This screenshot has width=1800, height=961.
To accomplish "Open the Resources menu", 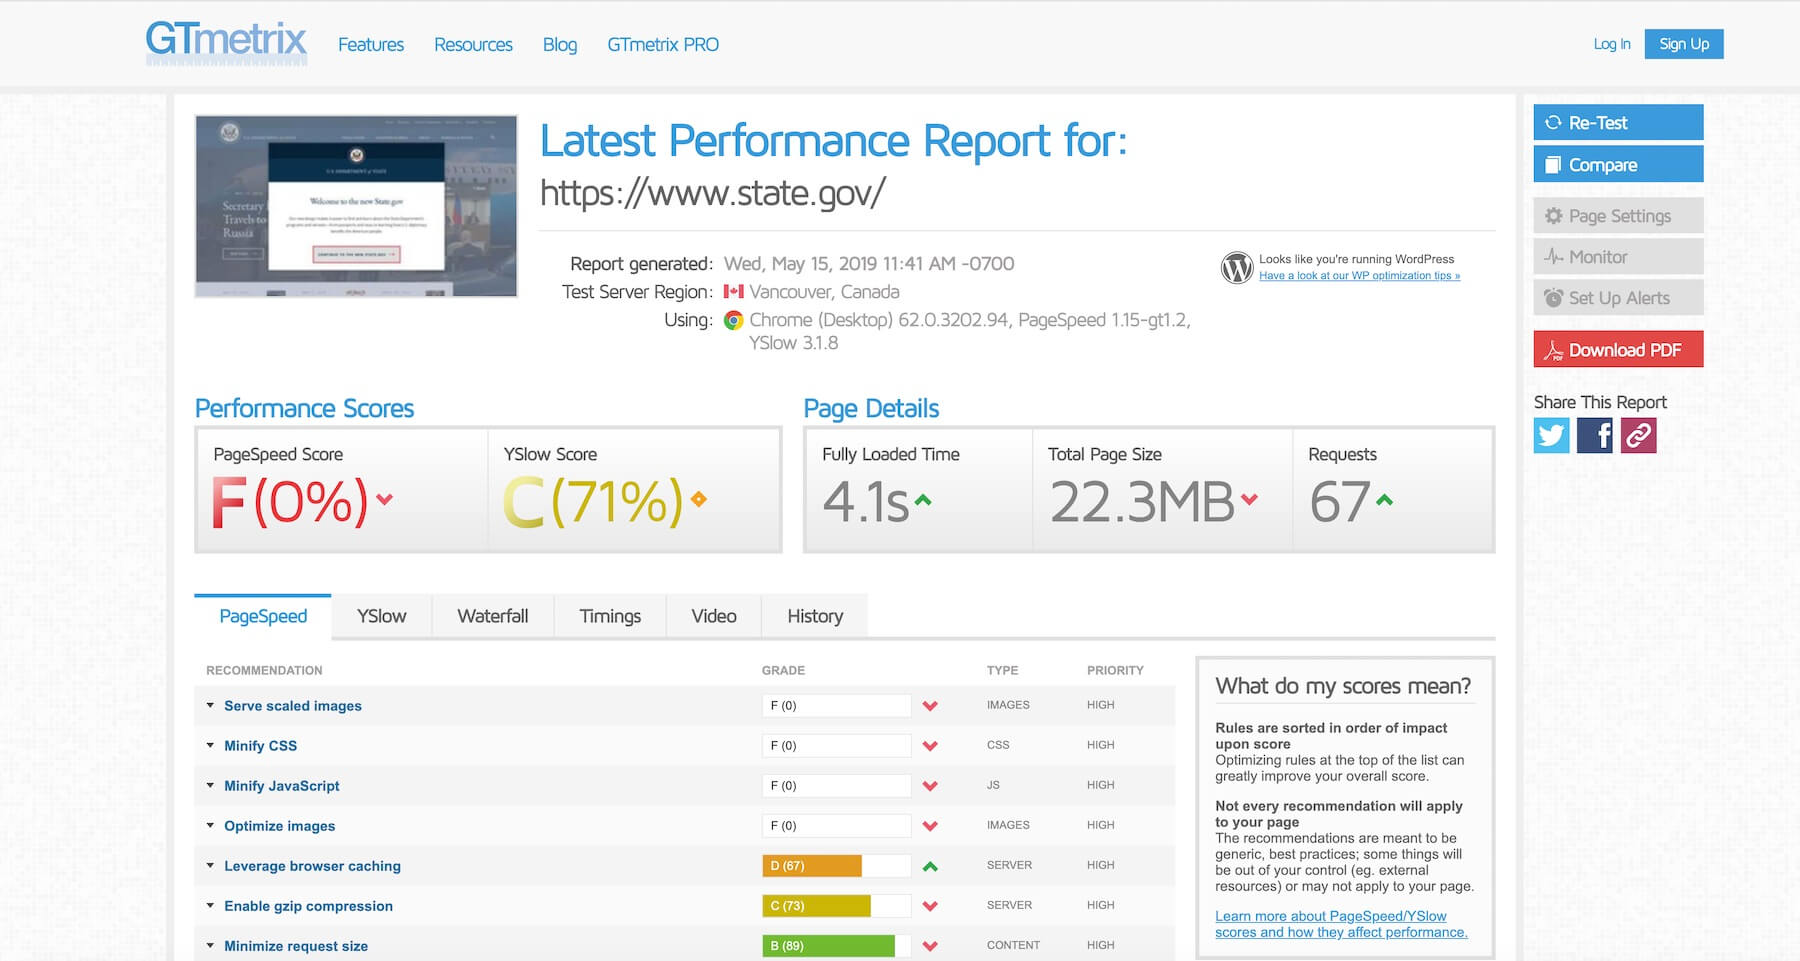I will [473, 44].
